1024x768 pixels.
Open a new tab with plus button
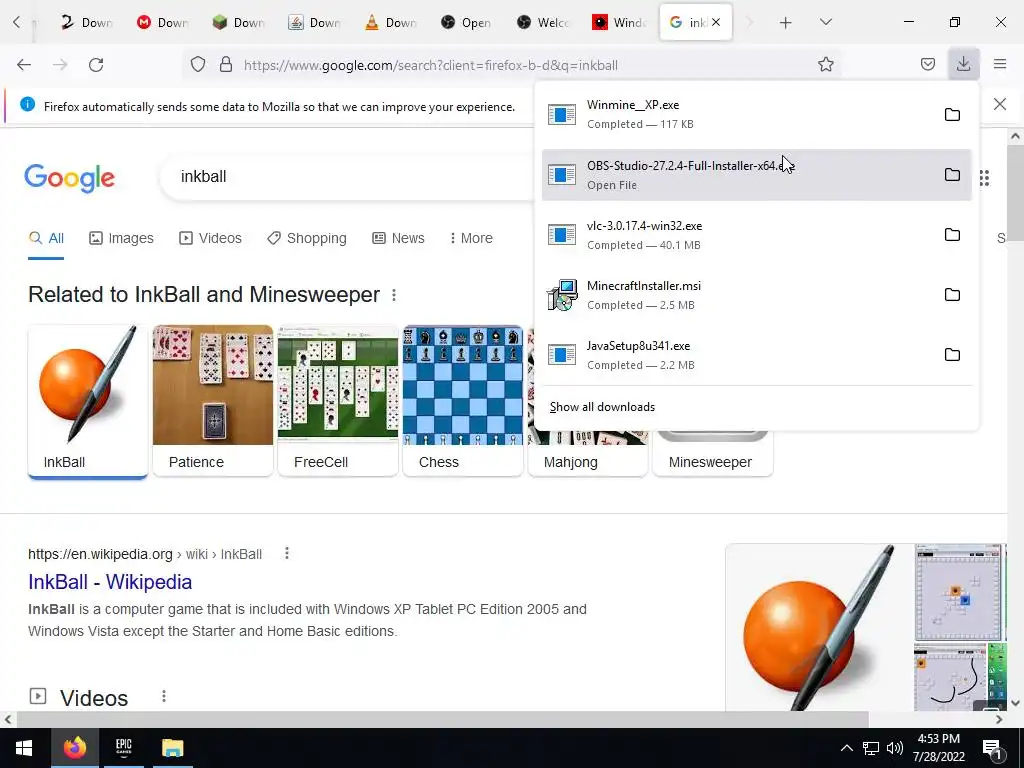[x=786, y=23]
